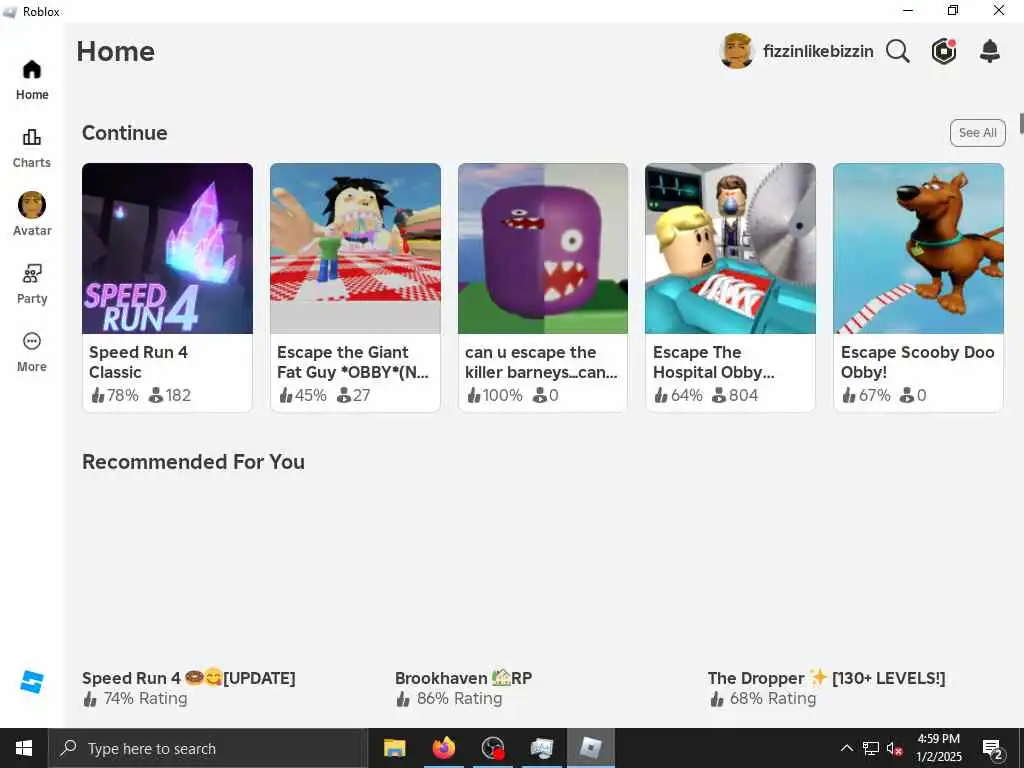Click Escape the Giant Fat Guy title
Viewport: 1024px width, 768px height.
[353, 362]
